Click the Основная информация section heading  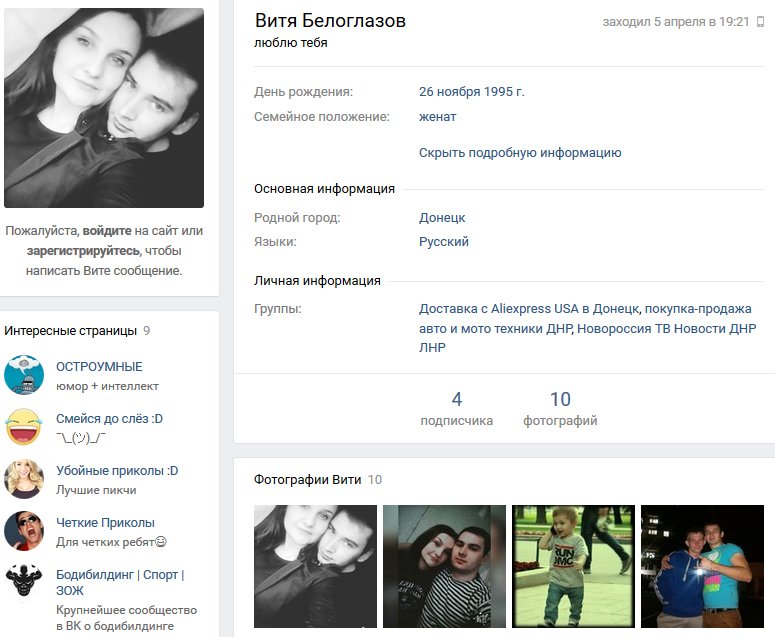click(x=324, y=189)
